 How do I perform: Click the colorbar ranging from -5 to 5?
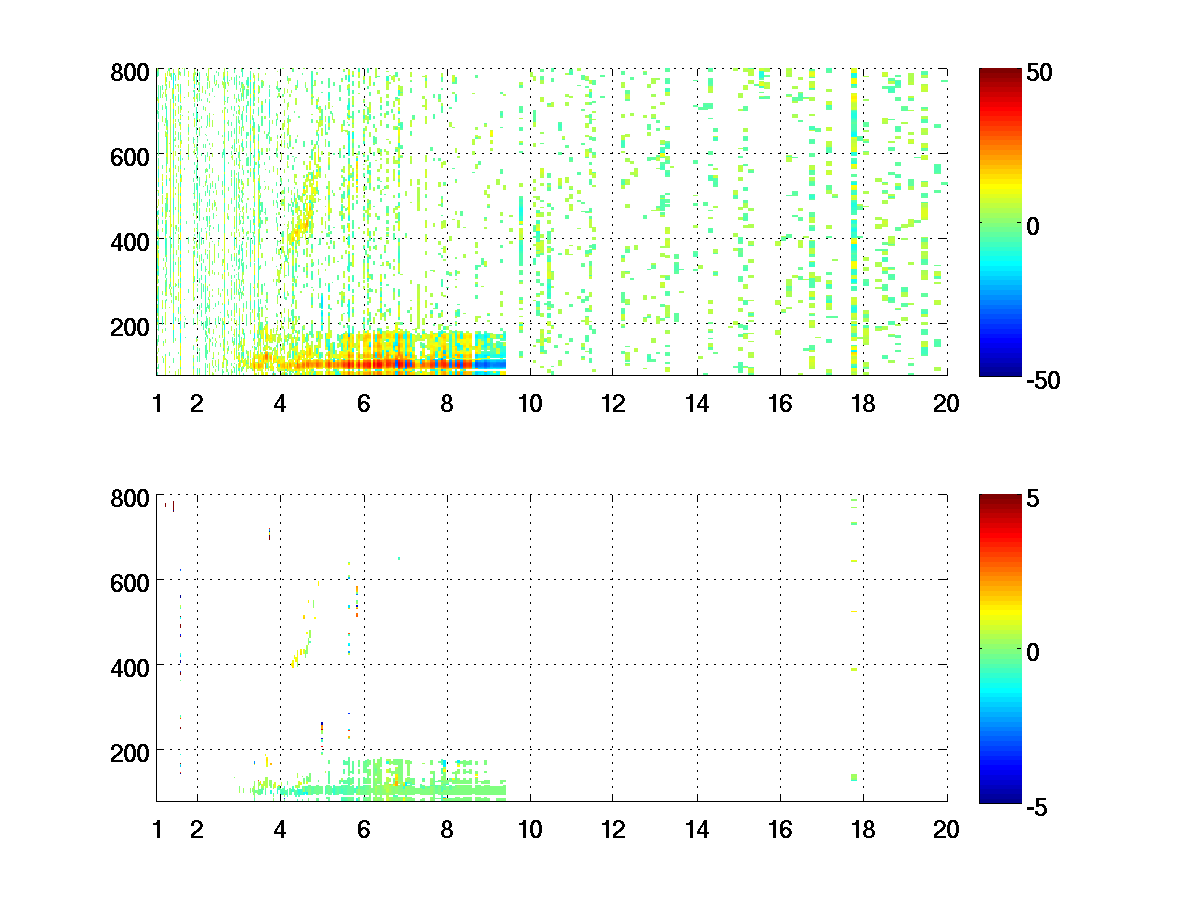(1000, 647)
